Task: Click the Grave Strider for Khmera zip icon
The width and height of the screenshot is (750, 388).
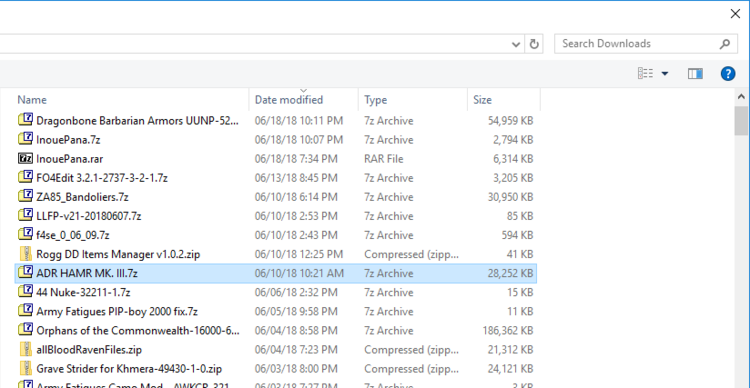Action: [x=25, y=369]
